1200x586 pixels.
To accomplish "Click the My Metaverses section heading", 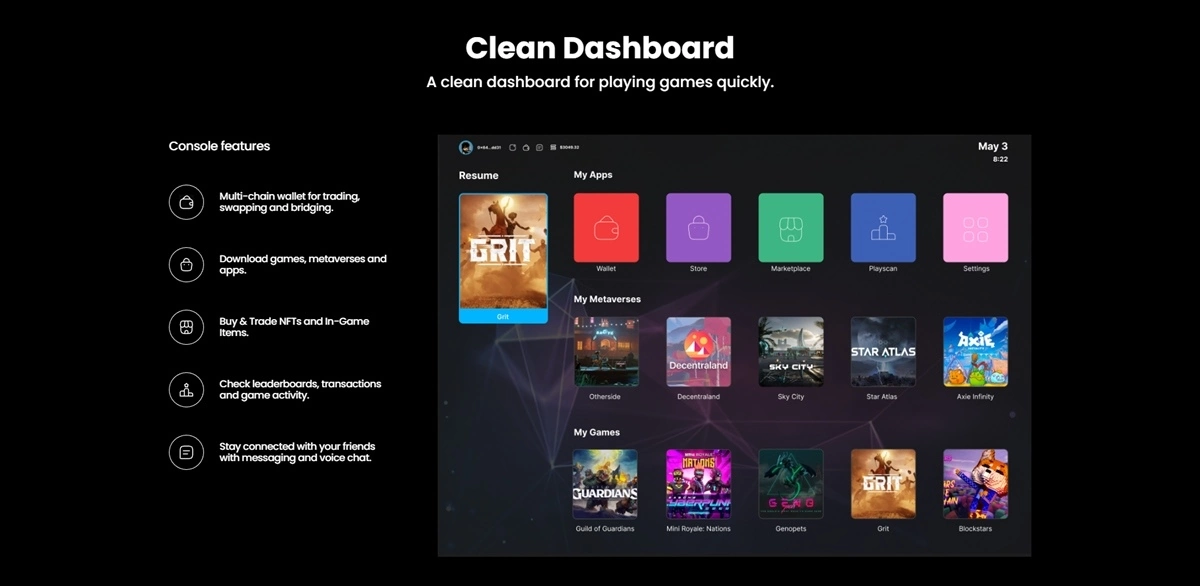I will (607, 299).
